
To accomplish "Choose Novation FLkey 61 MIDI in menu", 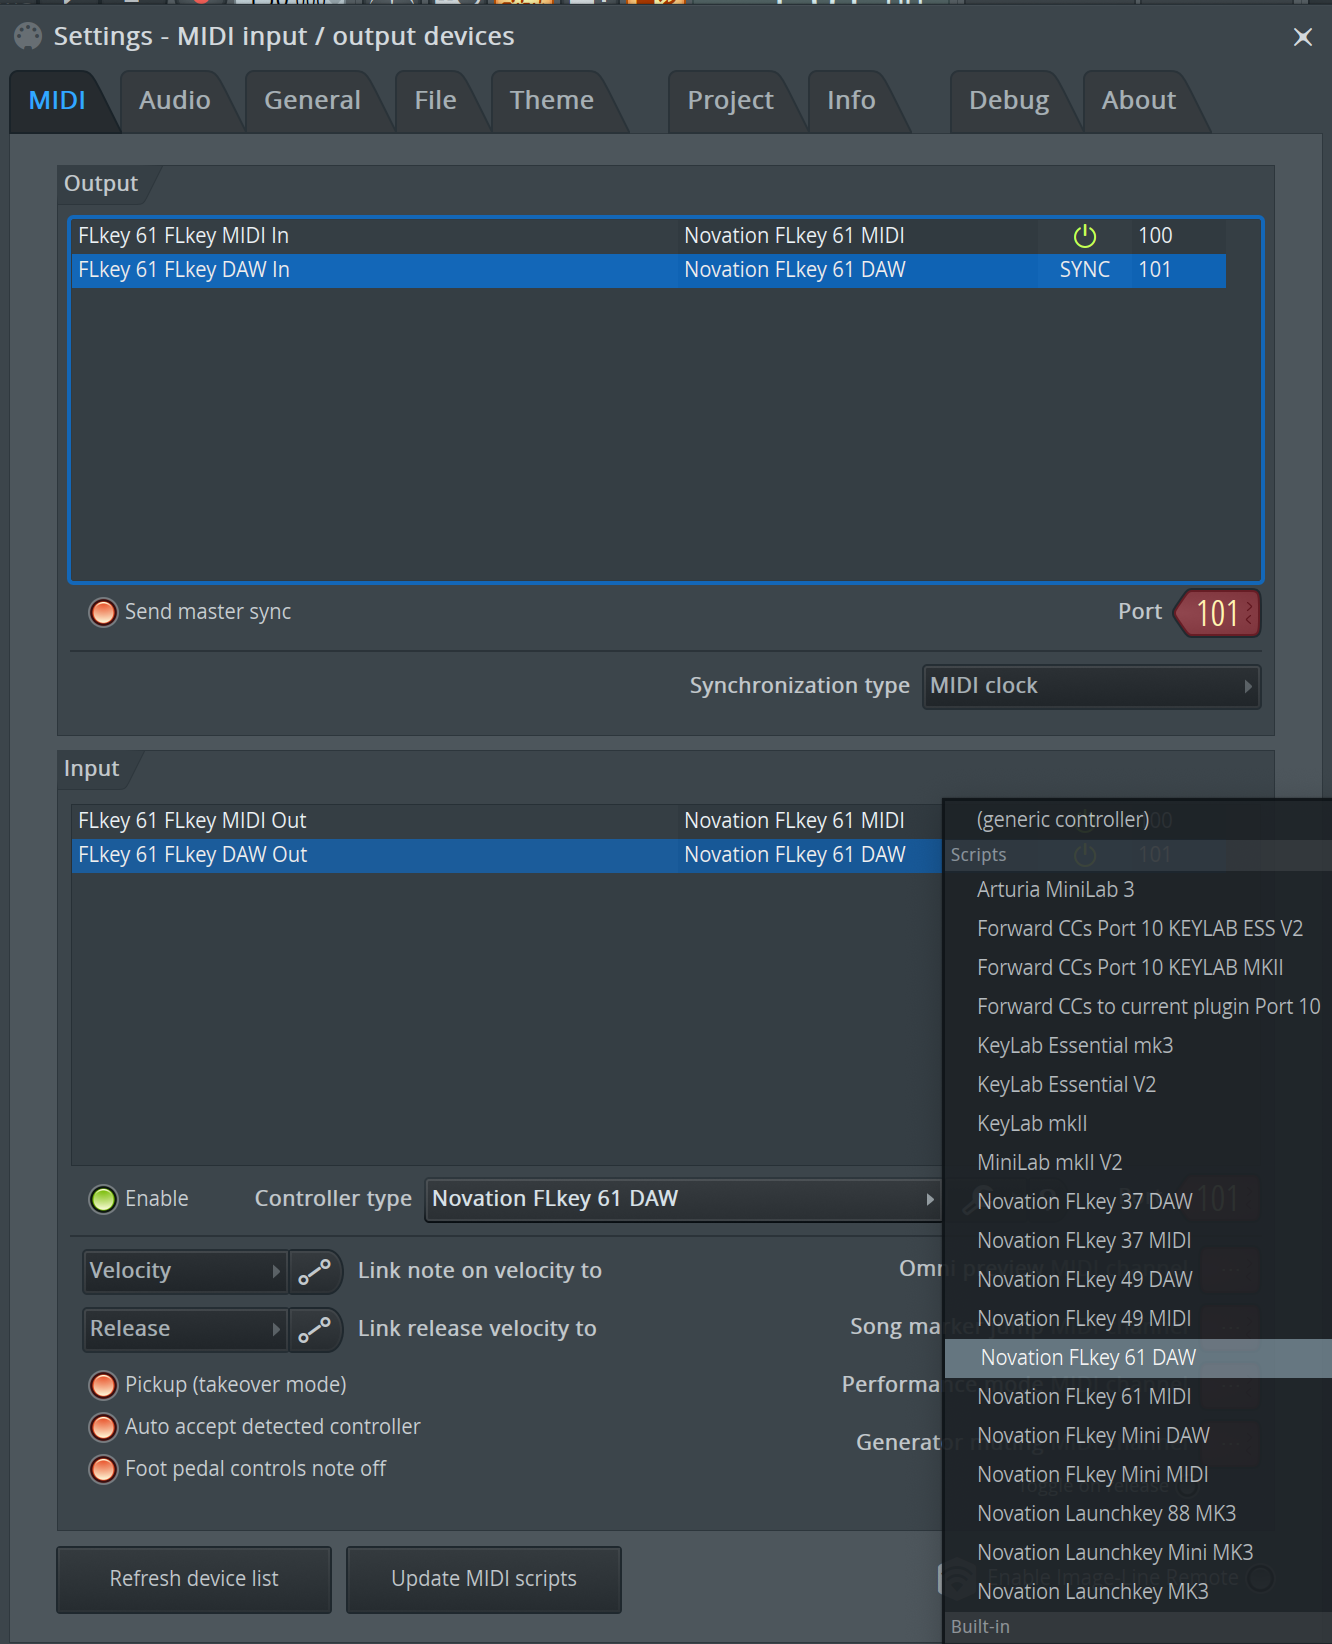I will tap(1138, 1397).
